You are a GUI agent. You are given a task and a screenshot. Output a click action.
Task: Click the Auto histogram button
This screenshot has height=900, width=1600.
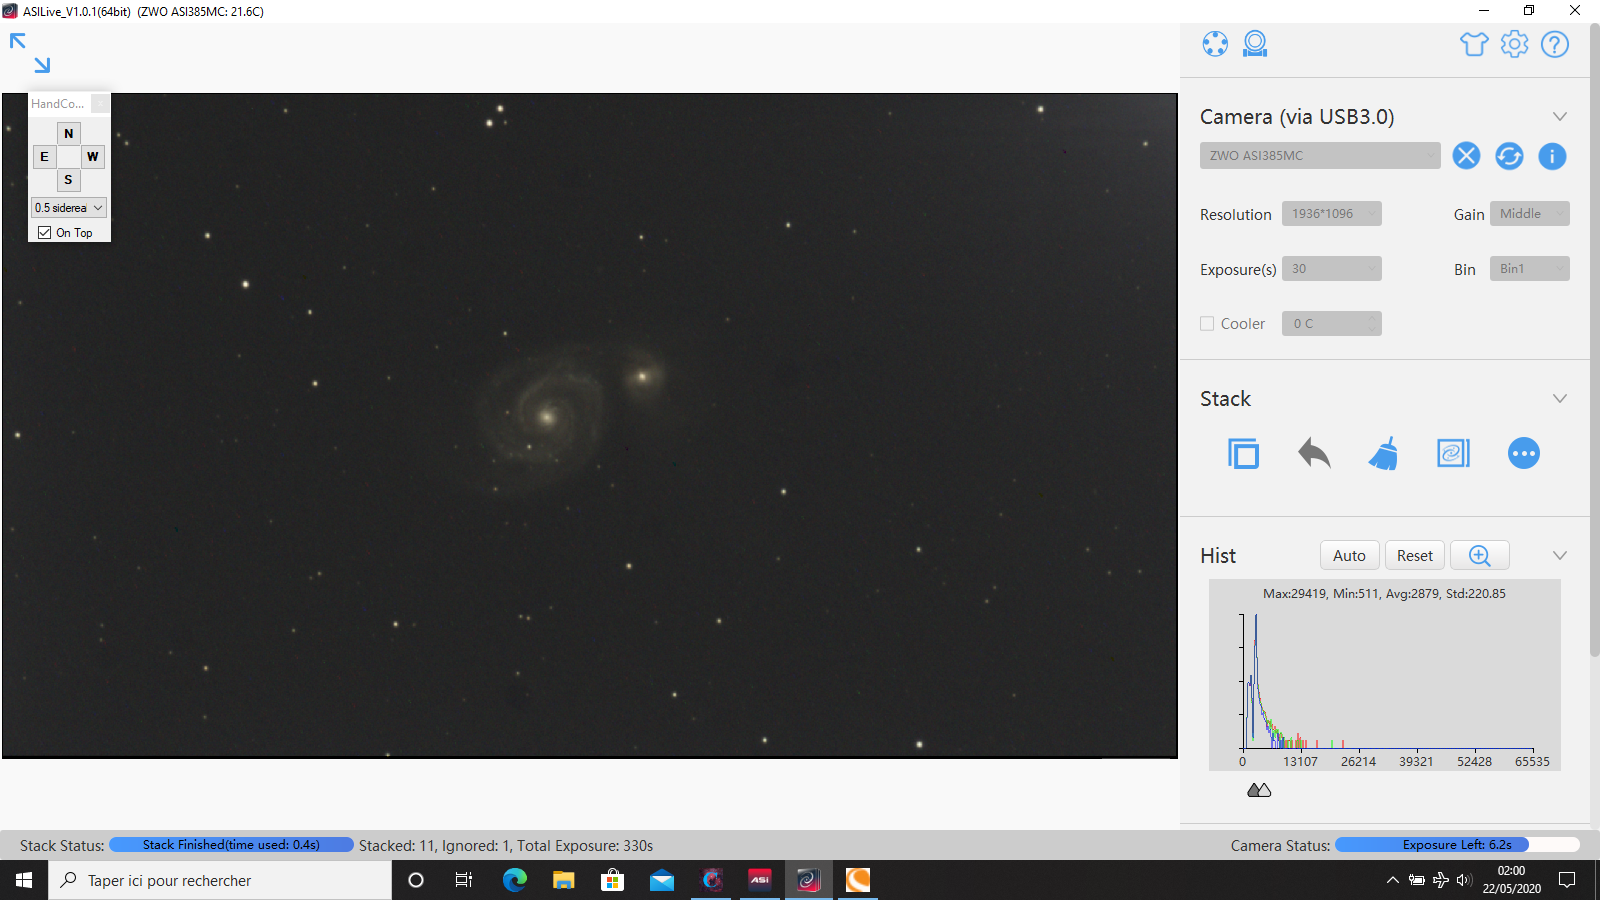click(x=1349, y=556)
